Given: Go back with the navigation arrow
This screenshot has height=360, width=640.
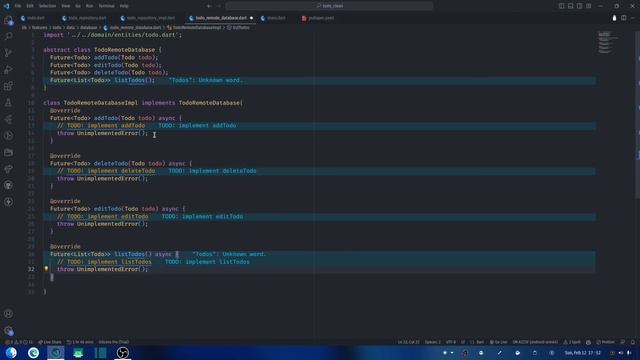Looking at the screenshot, I should 209,6.
